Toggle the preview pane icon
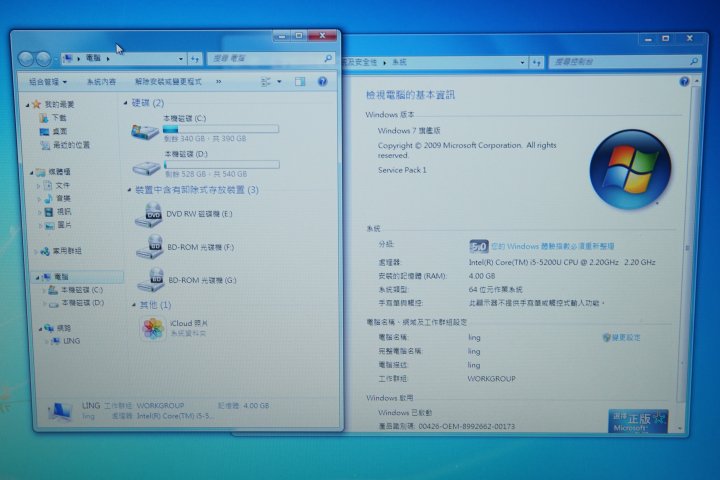This screenshot has height=480, width=720. [x=300, y=82]
